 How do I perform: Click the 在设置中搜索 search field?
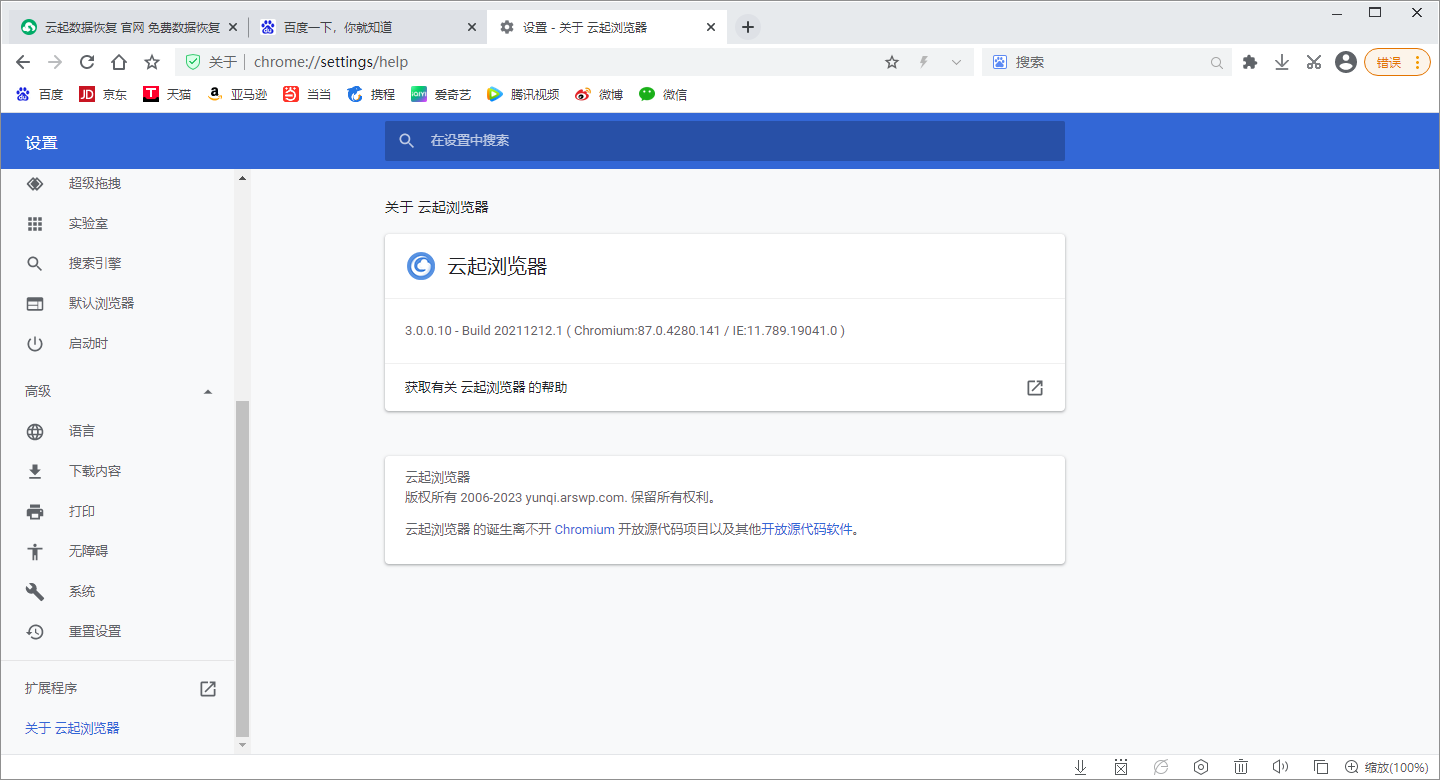click(x=725, y=141)
